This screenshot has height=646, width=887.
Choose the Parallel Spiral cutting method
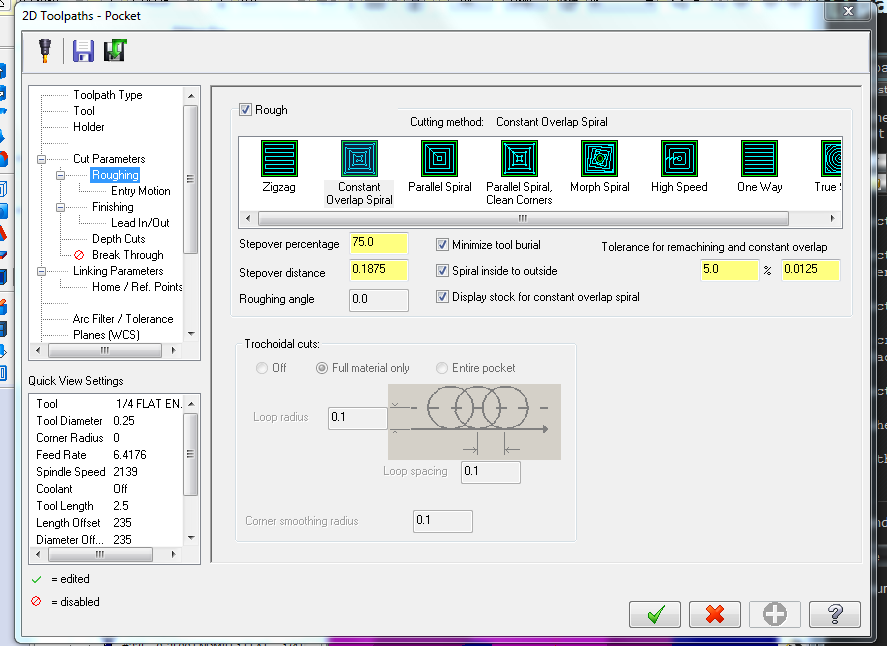point(439,159)
